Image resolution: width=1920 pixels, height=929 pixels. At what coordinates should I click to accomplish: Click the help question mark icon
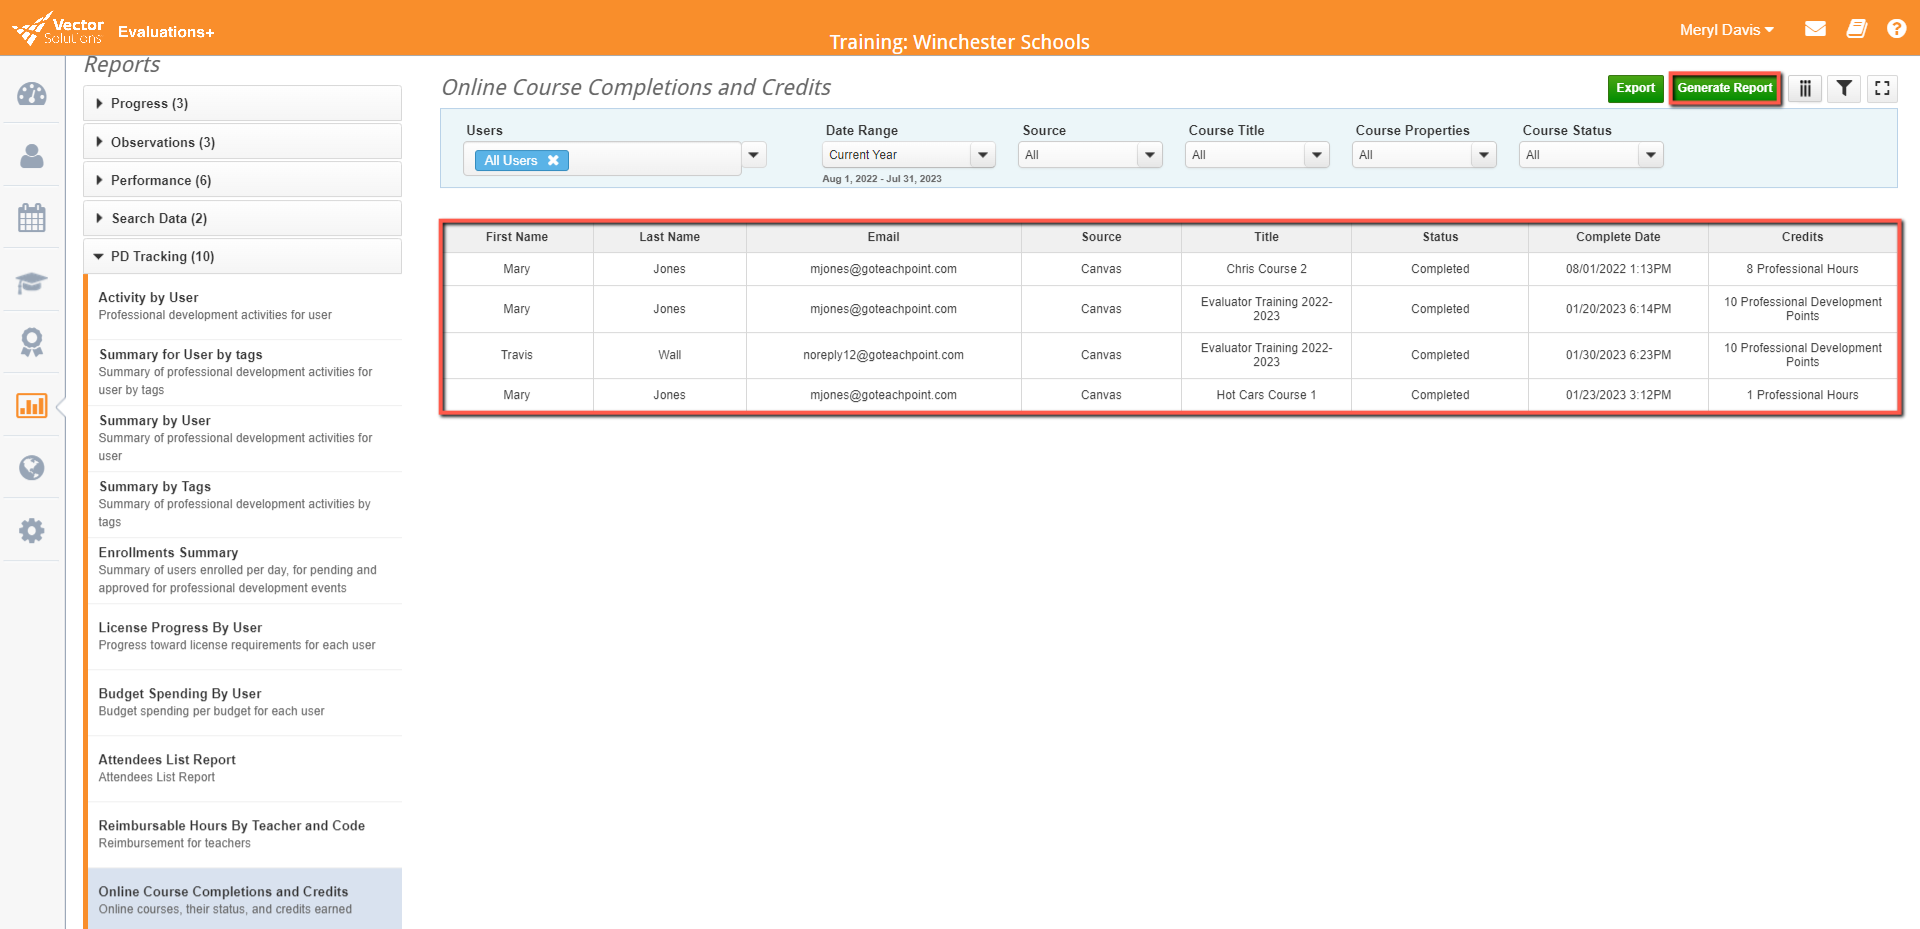pyautogui.click(x=1896, y=29)
